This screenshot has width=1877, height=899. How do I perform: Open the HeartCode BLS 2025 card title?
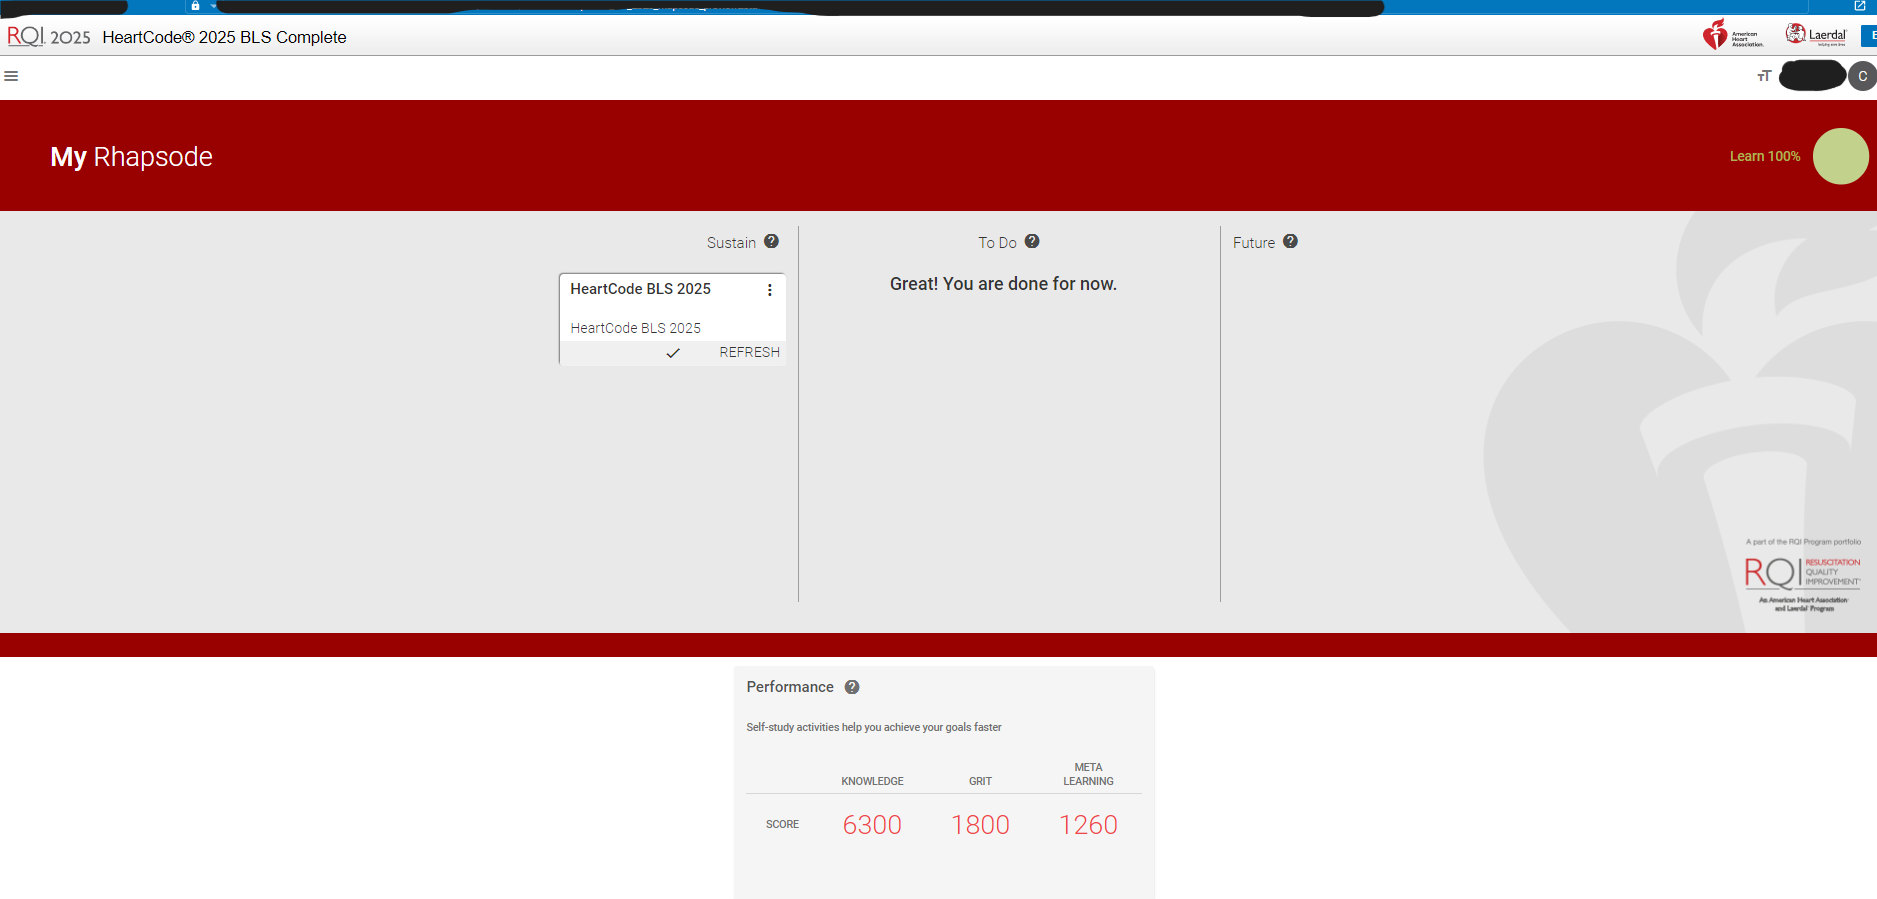640,289
